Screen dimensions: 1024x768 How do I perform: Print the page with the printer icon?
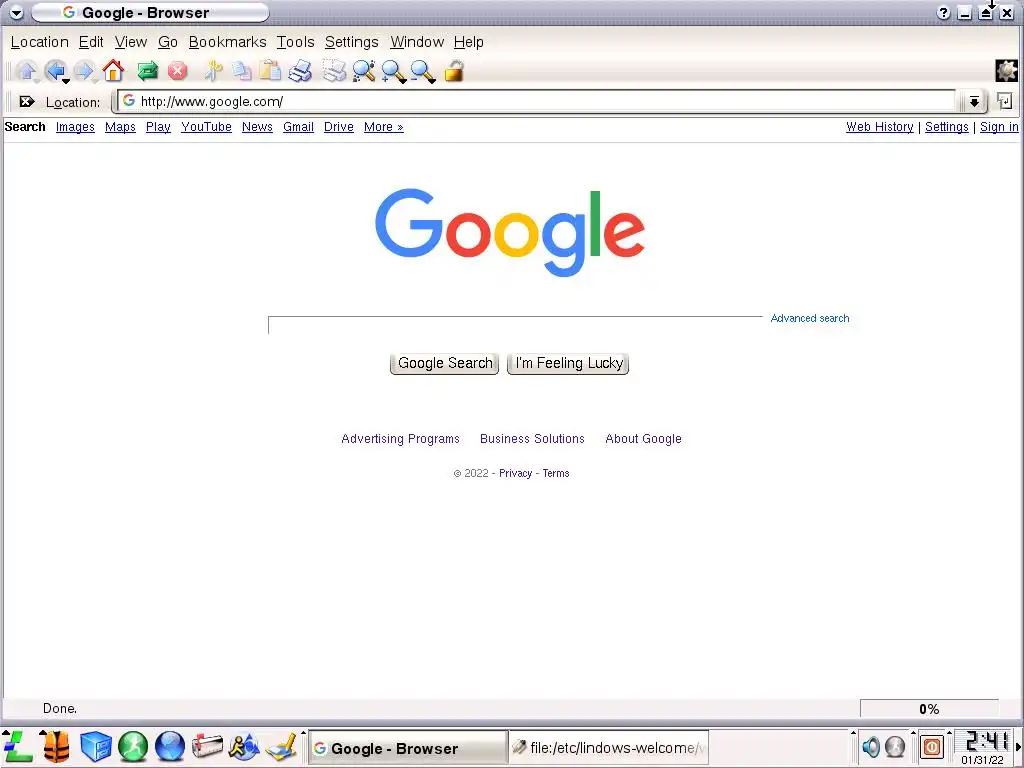point(300,71)
